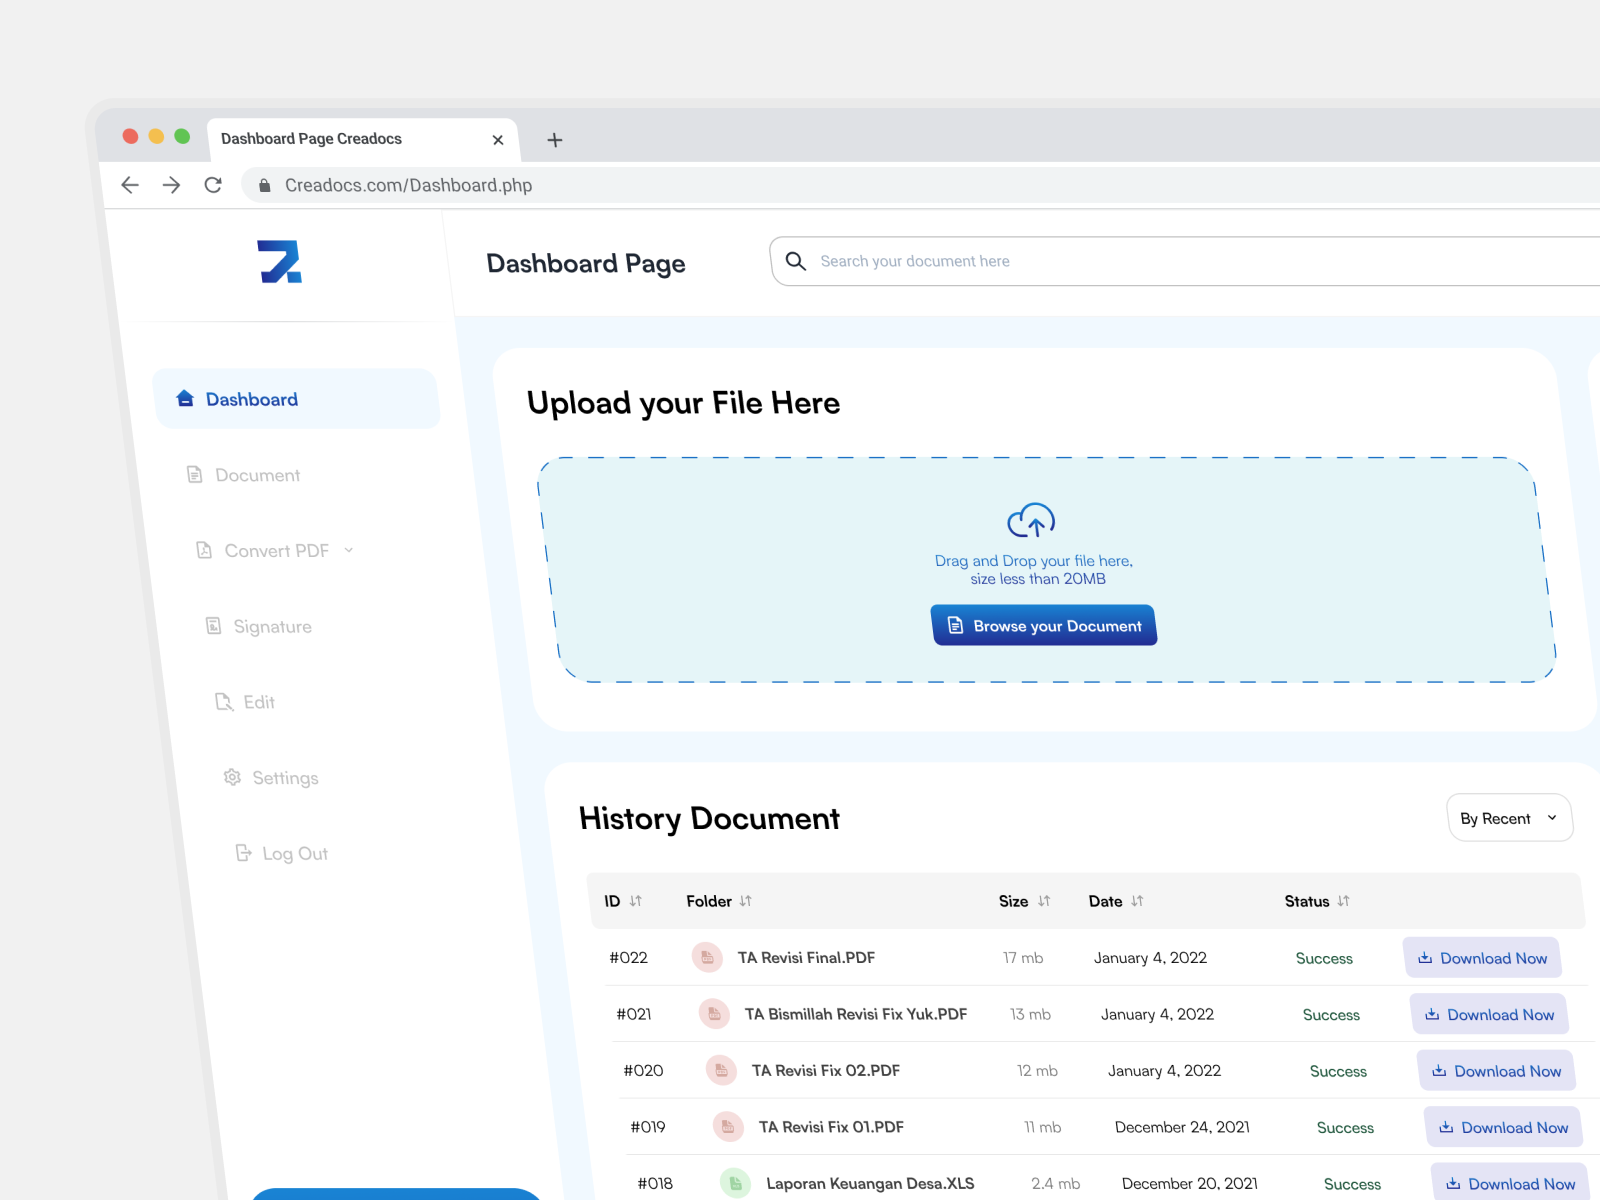Toggle sort order on the Date column
Image resolution: width=1600 pixels, height=1200 pixels.
1137,901
